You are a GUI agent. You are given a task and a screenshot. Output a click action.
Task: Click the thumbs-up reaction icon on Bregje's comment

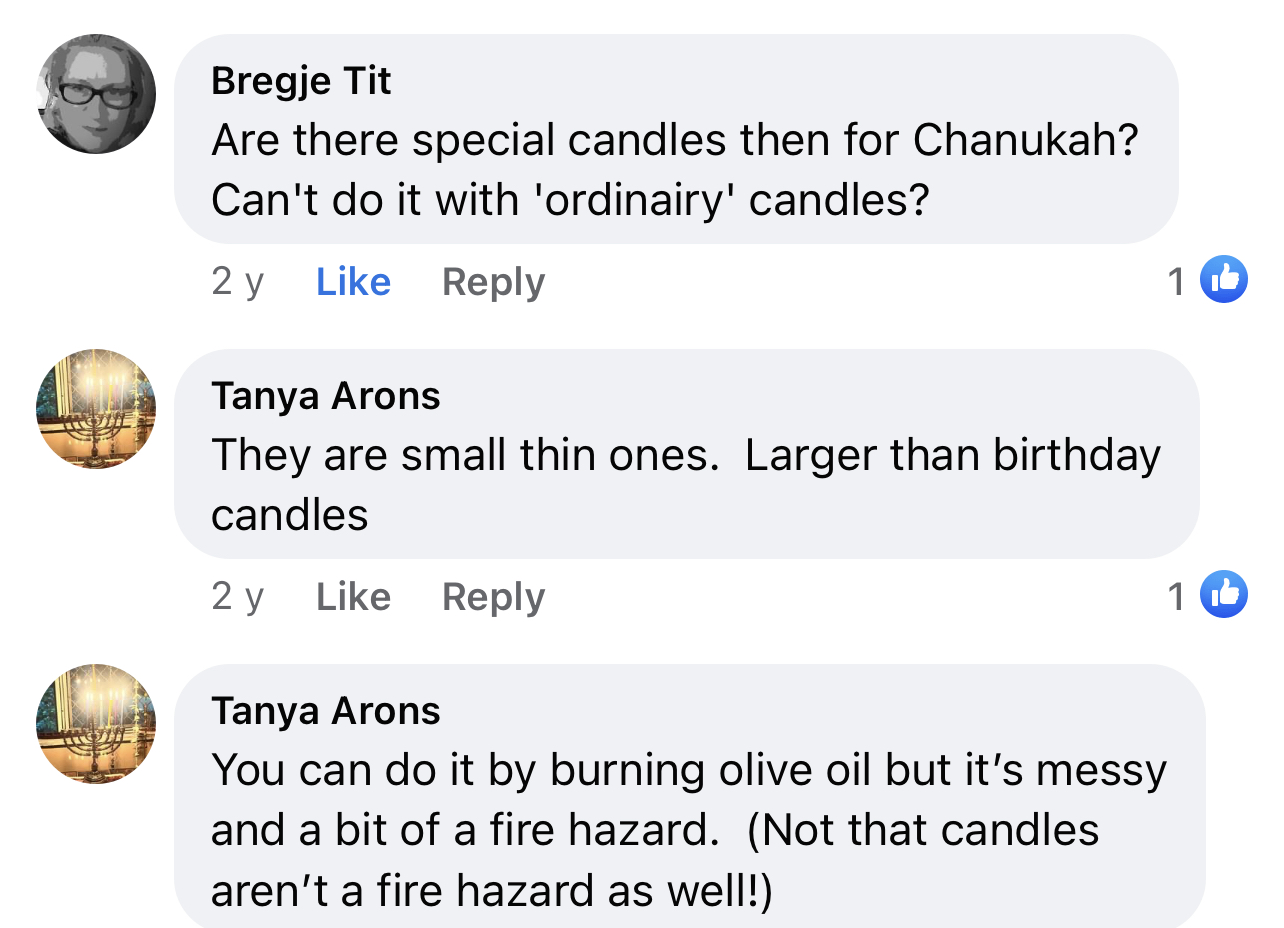pyautogui.click(x=1223, y=280)
